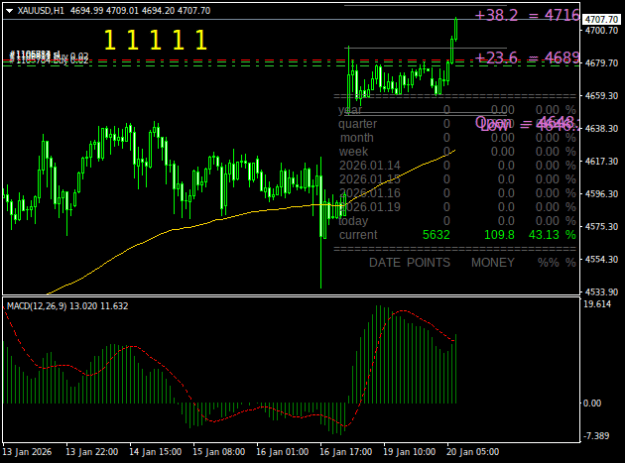
Task: Click the 16 Jan 17:00 time axis label
Action: pos(346,452)
